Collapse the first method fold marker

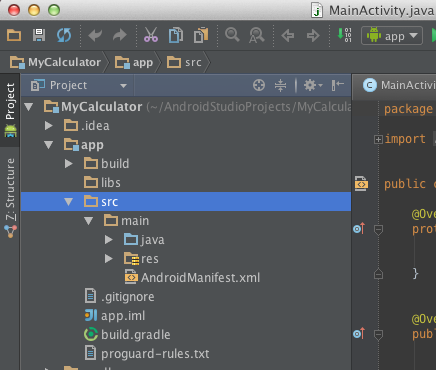click(378, 230)
